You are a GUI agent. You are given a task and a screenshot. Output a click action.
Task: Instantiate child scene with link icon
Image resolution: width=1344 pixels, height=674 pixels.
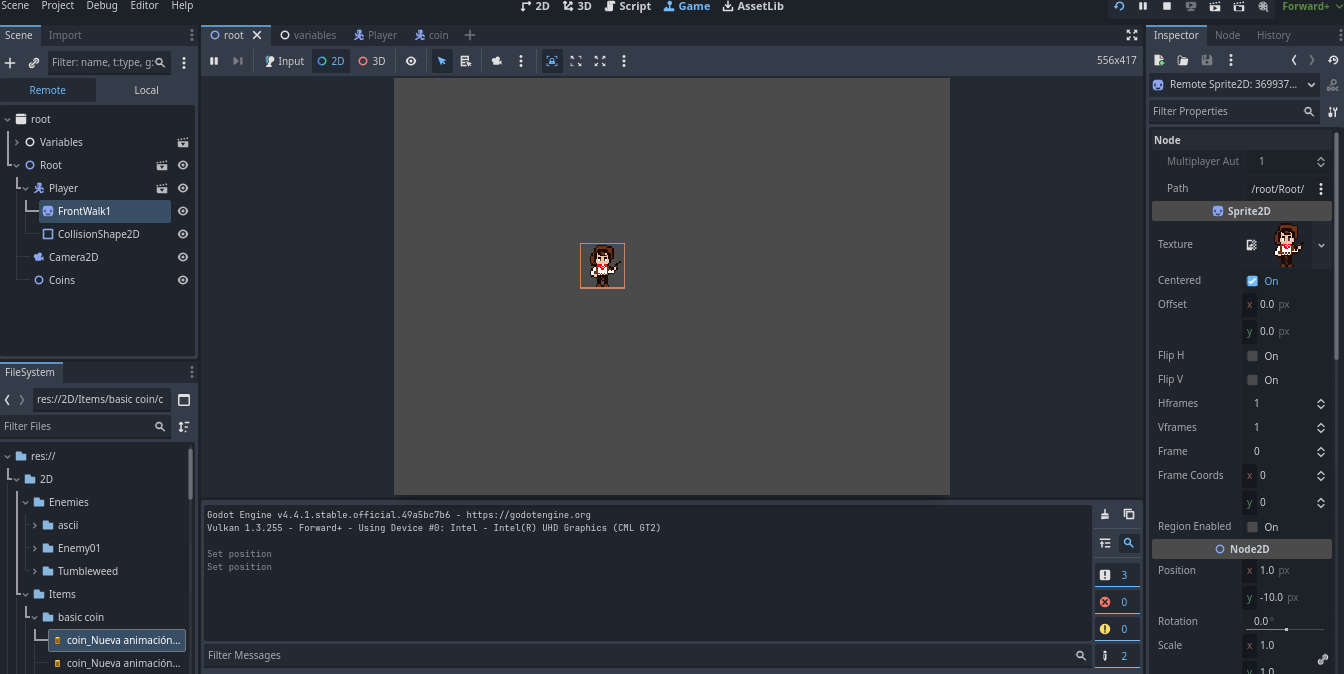click(x=34, y=63)
